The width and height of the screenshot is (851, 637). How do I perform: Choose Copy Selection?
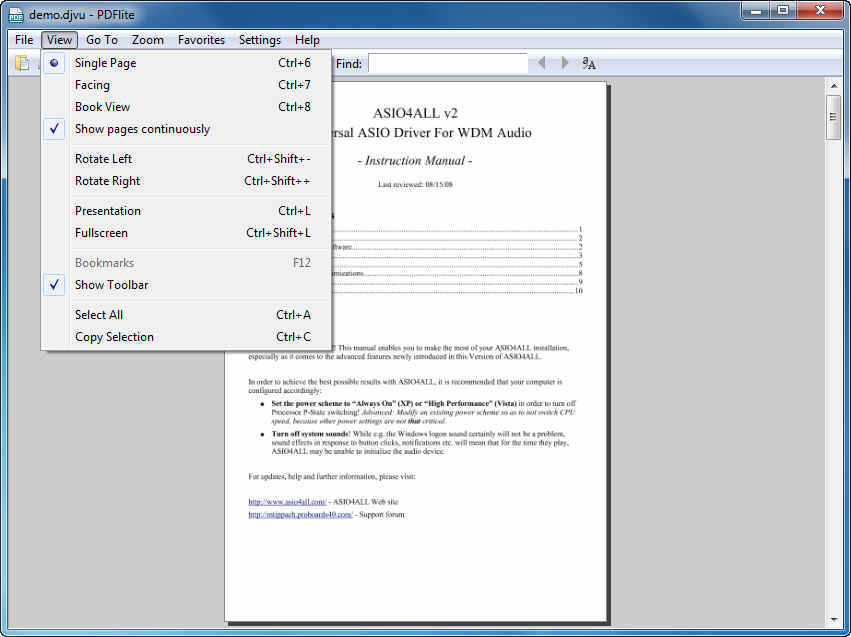pos(187,337)
